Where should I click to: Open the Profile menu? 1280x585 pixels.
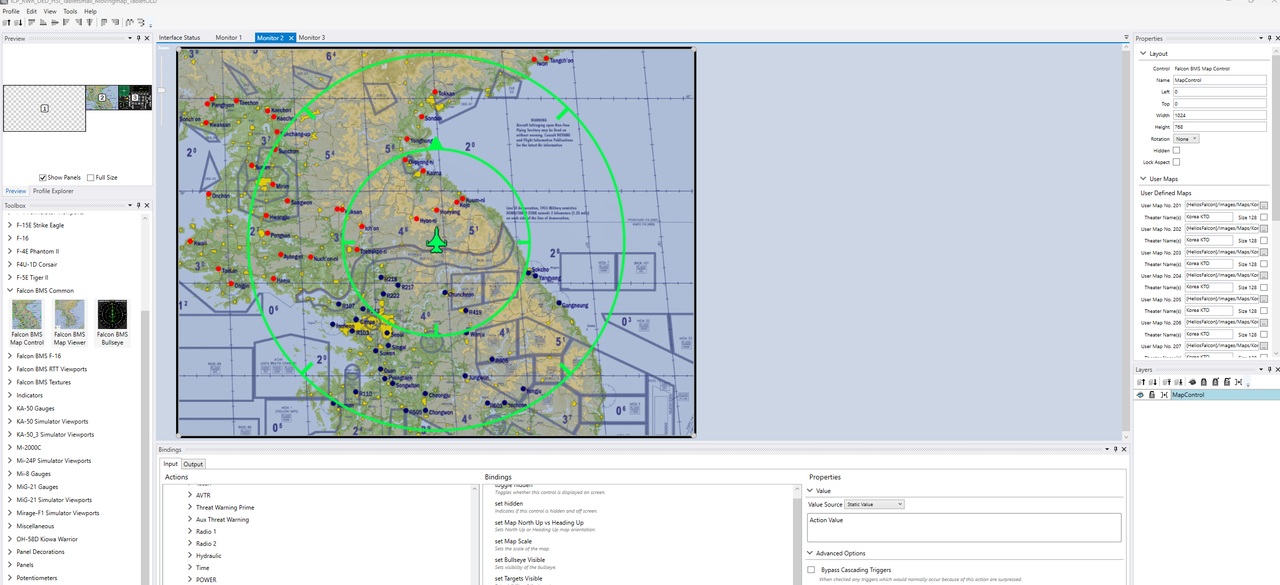[x=10, y=11]
